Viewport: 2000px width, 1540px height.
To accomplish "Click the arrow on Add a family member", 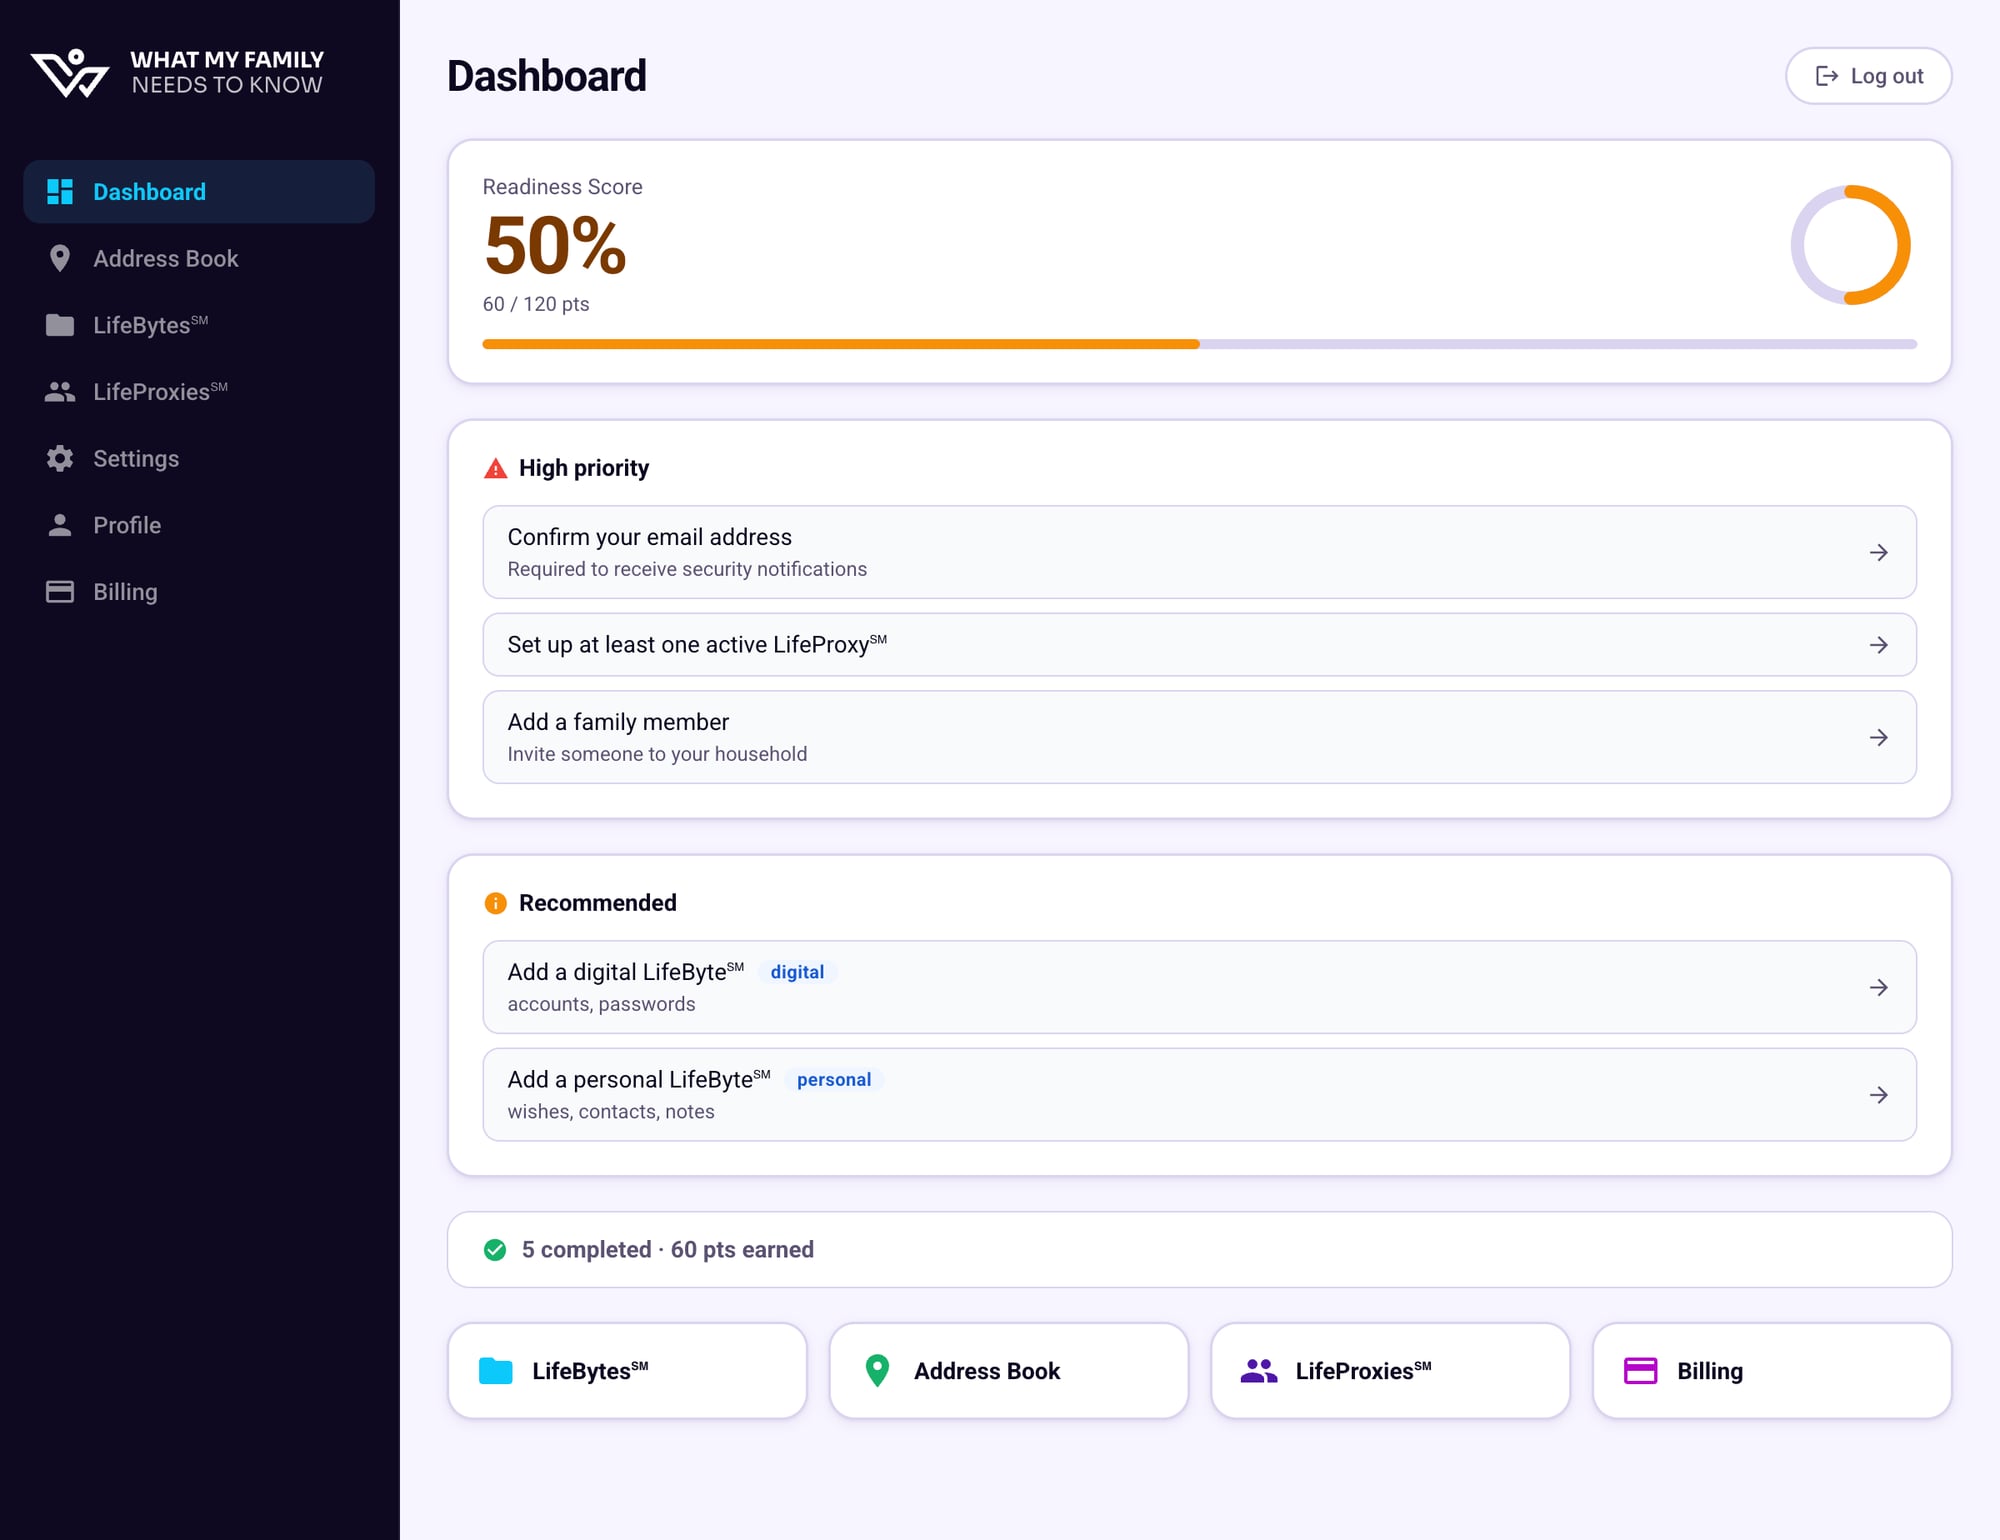I will click(1880, 737).
